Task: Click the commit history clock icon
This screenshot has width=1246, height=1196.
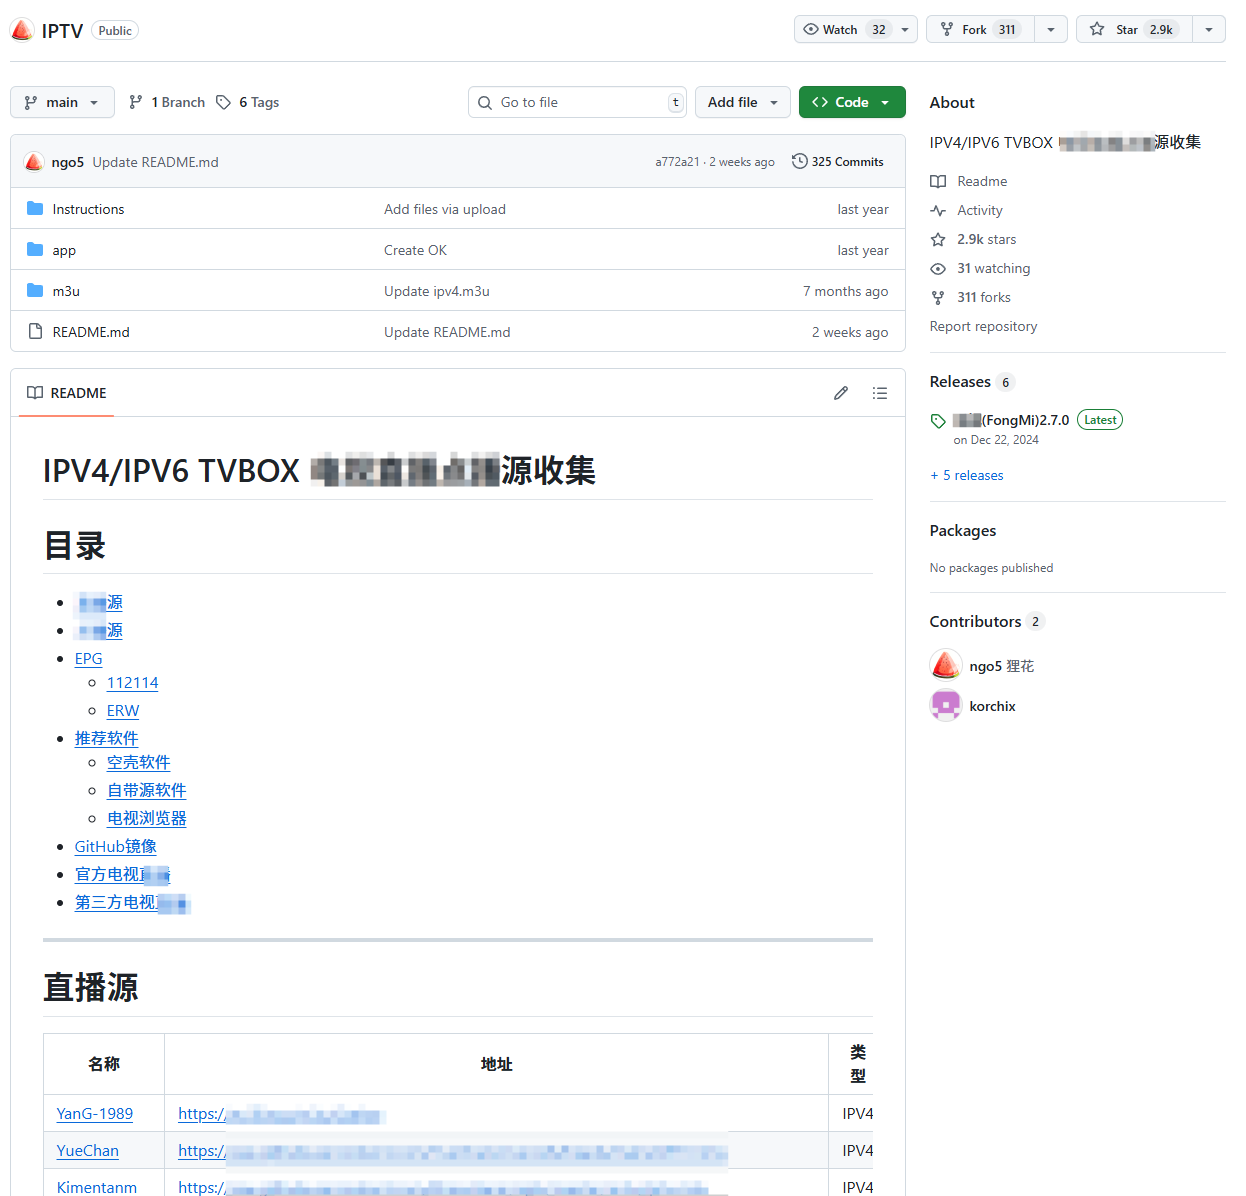Action: click(x=799, y=161)
